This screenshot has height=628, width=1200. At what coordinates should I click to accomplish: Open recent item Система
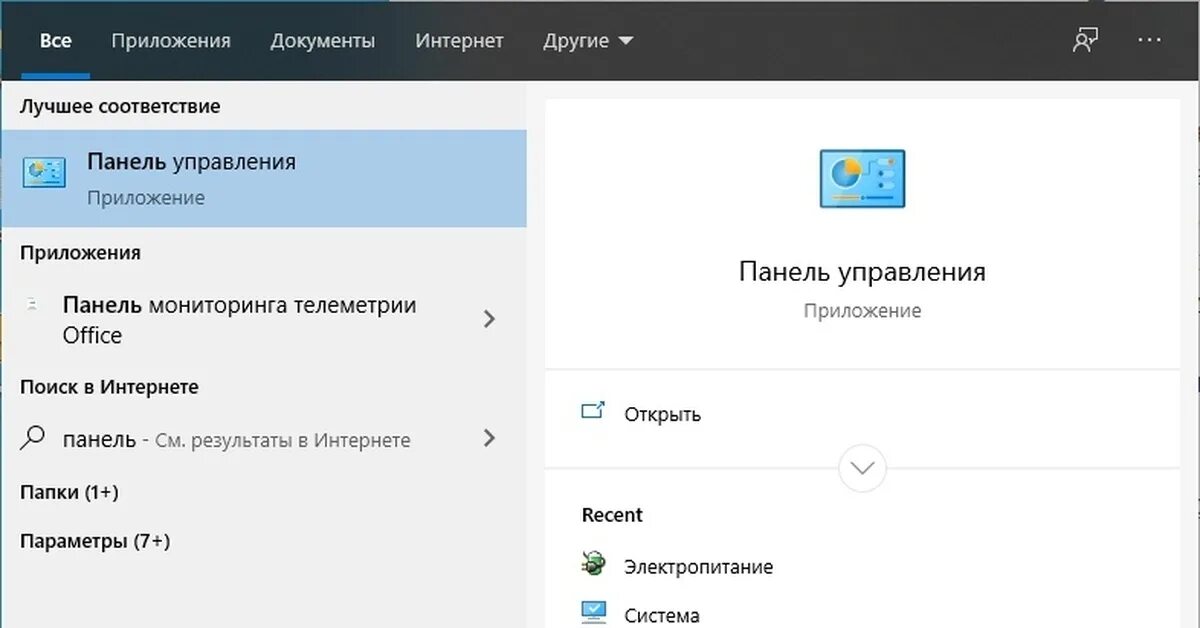coord(662,616)
